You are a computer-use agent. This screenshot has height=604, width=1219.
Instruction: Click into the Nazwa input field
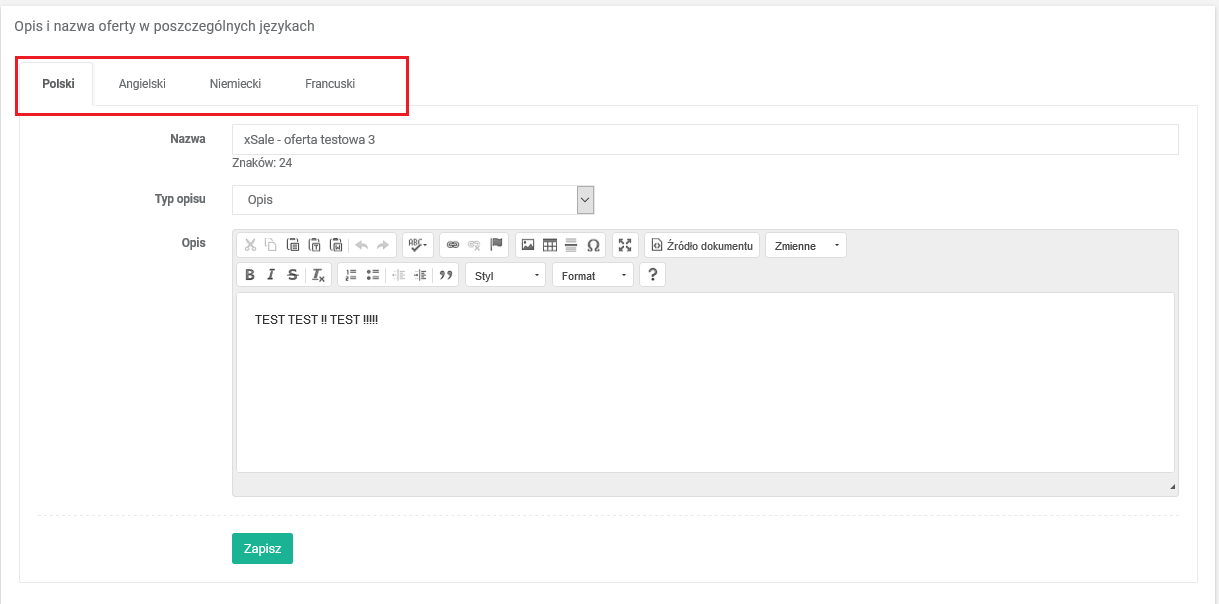point(705,140)
